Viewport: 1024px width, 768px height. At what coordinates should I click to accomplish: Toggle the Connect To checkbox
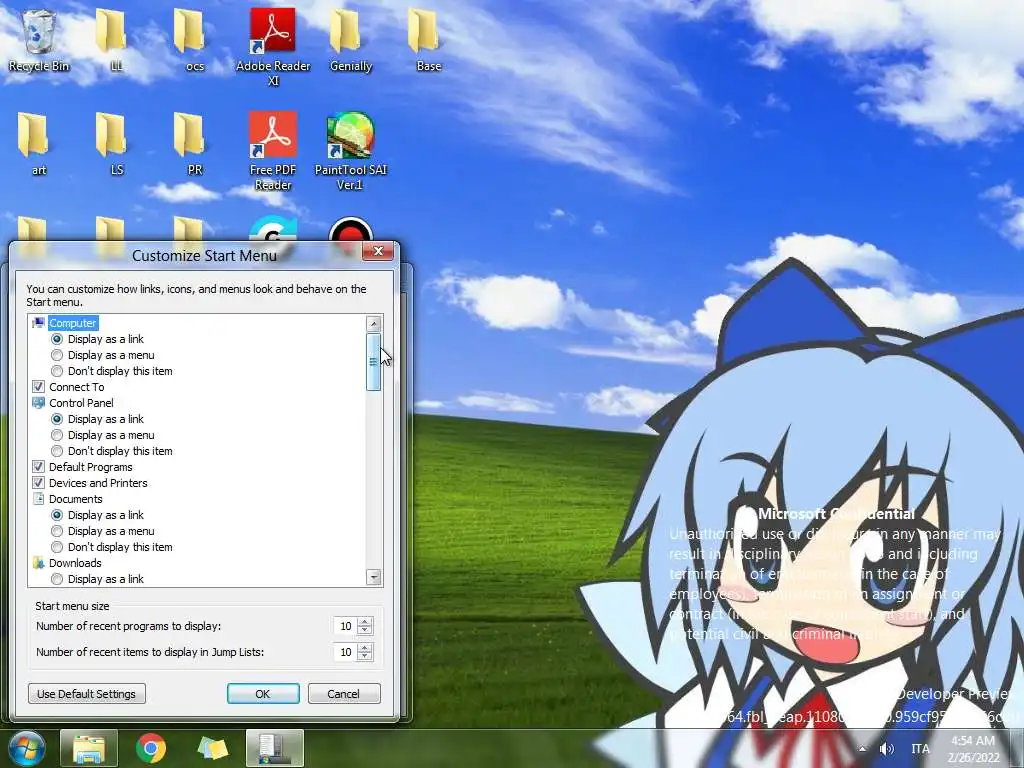[x=39, y=387]
